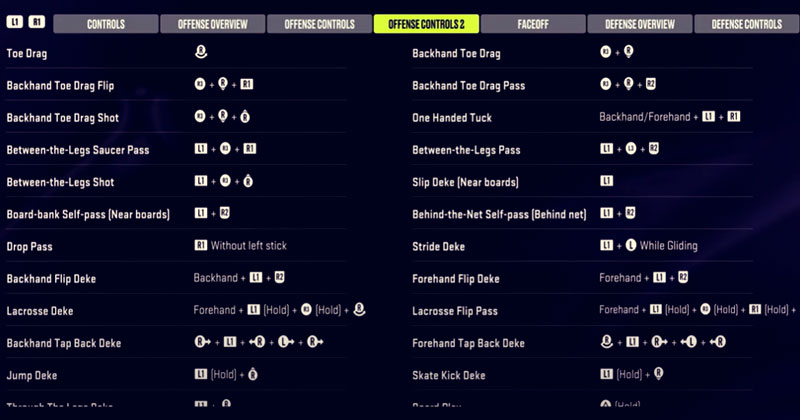Click the highlighted Offense Controls 2 tab

point(427,24)
